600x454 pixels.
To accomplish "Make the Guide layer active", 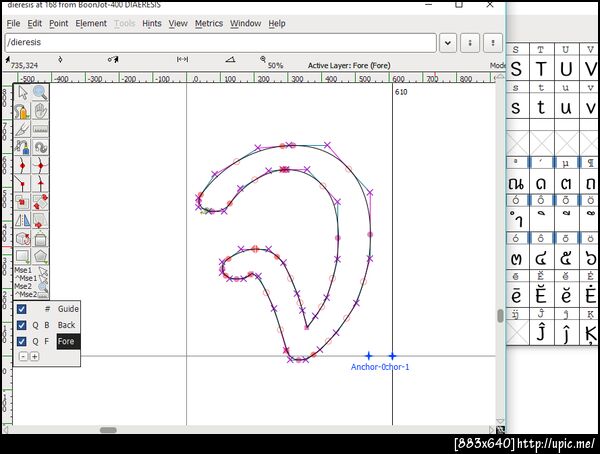I will [x=68, y=309].
